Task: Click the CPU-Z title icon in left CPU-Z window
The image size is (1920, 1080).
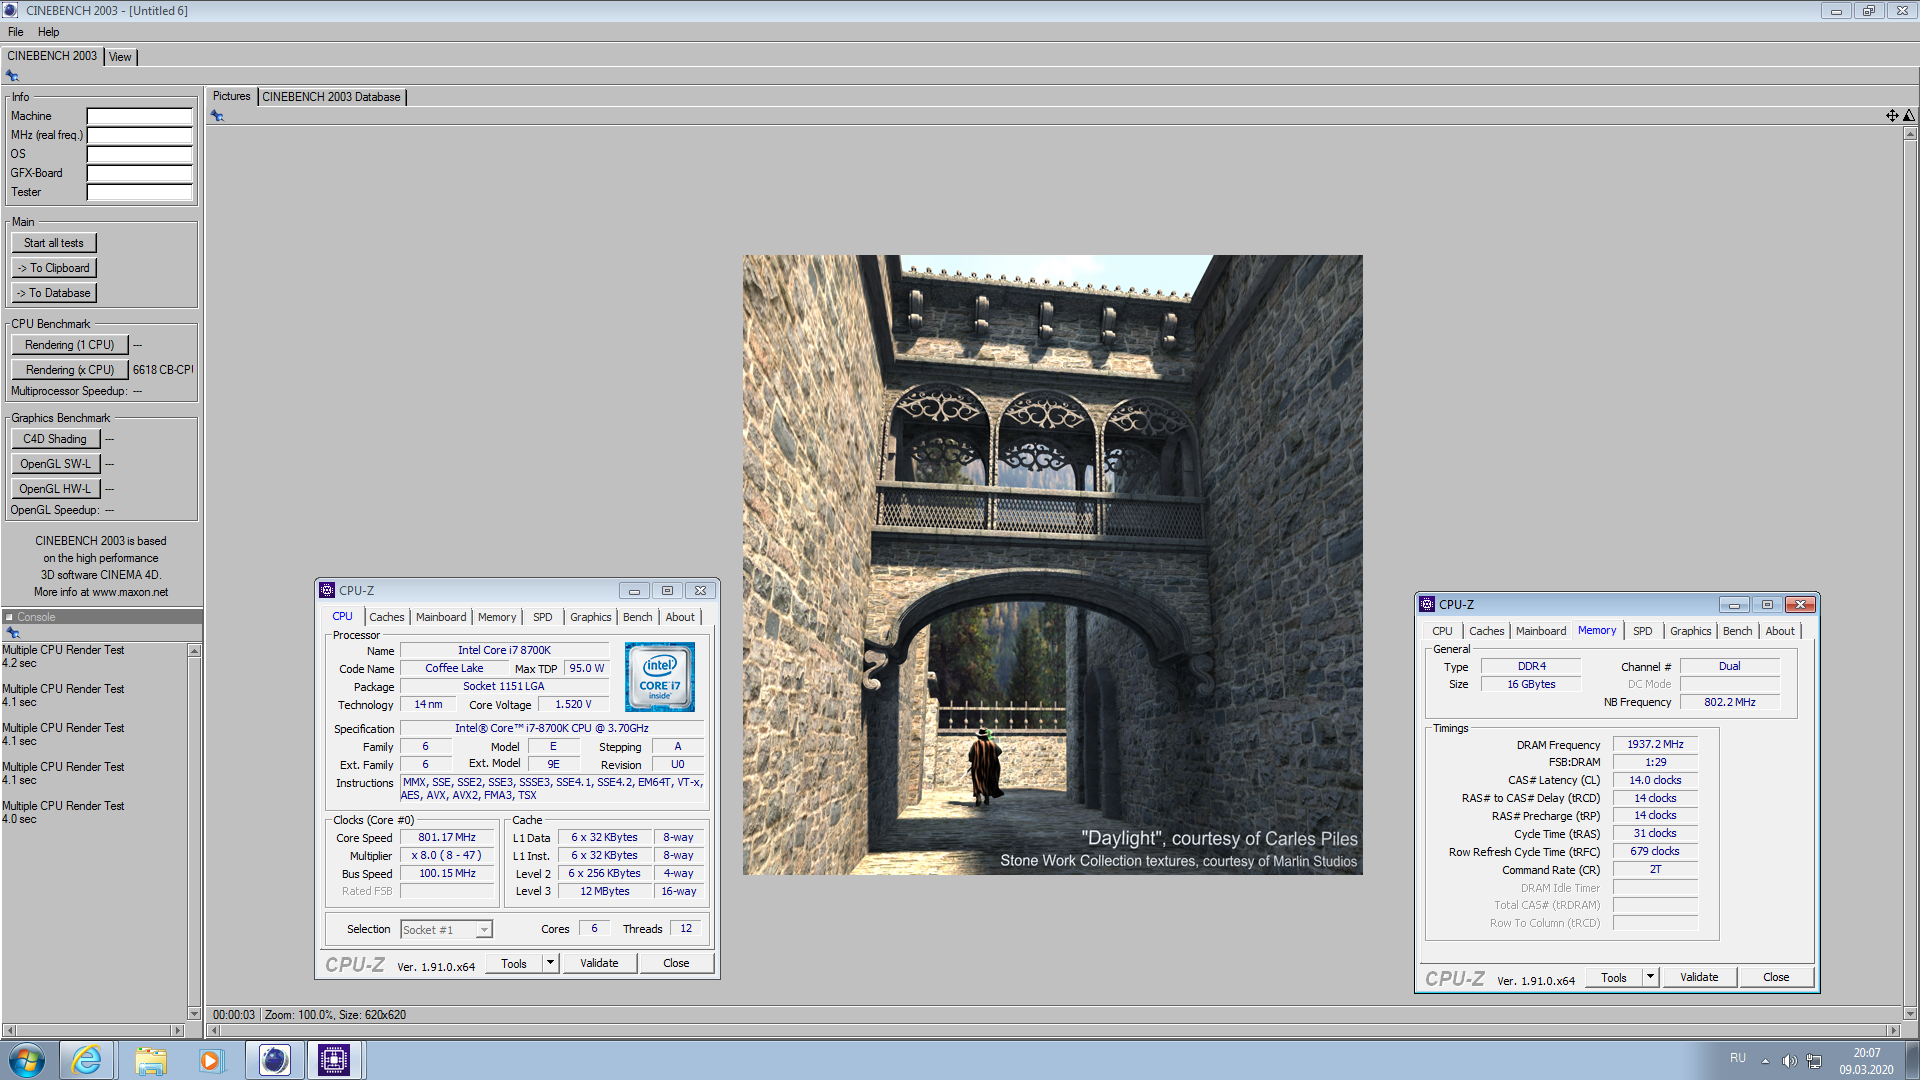Action: click(327, 590)
